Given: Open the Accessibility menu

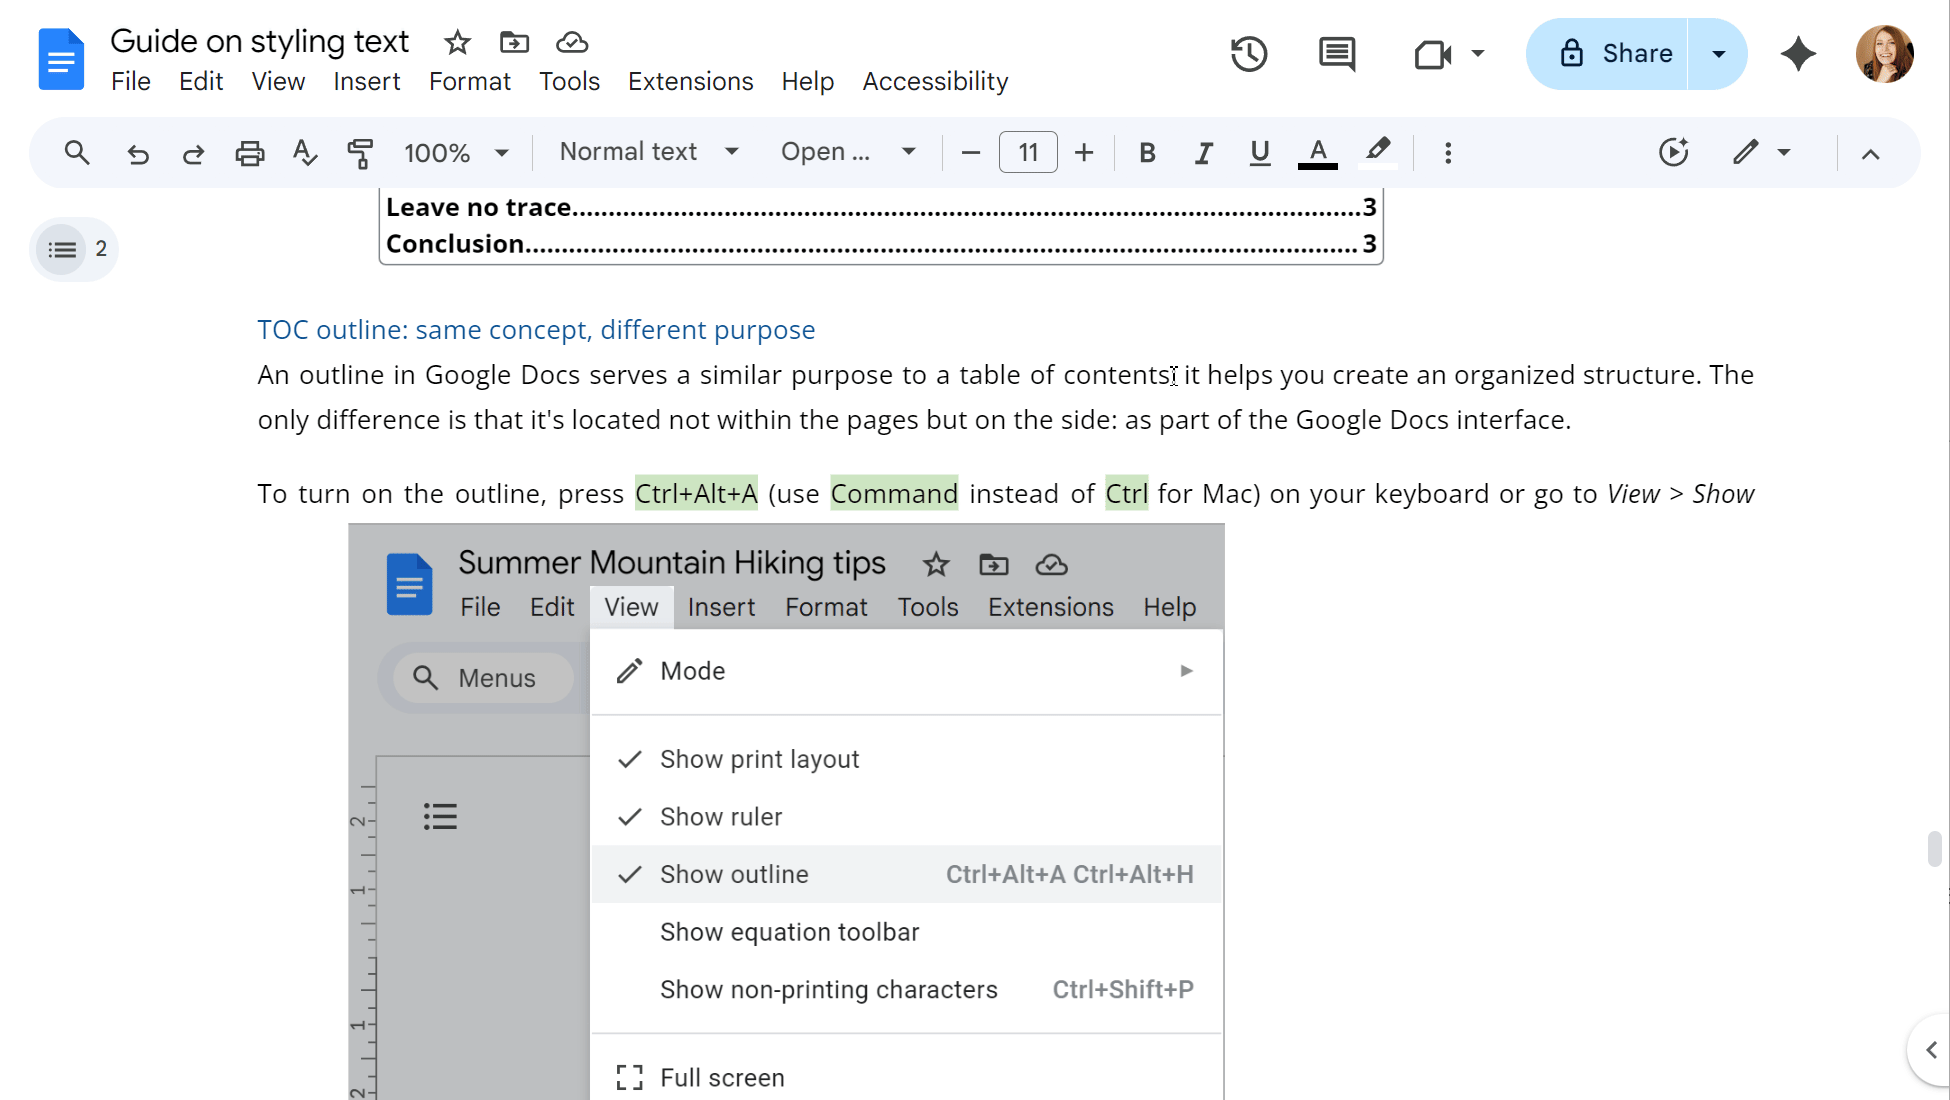Looking at the screenshot, I should click(x=936, y=82).
